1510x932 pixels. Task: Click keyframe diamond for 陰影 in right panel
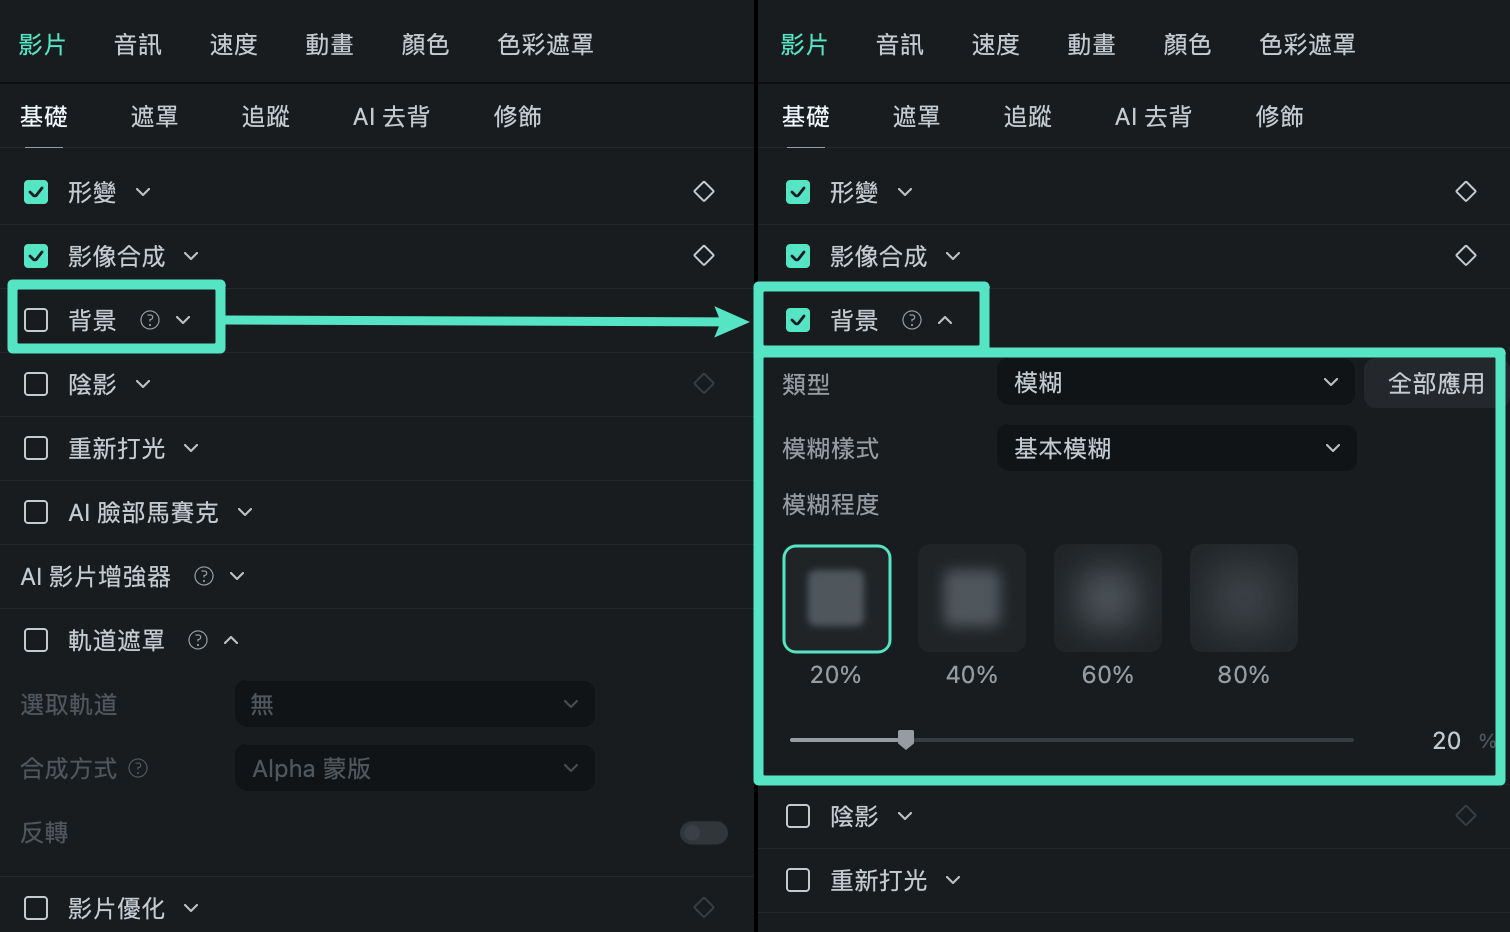point(1466,815)
